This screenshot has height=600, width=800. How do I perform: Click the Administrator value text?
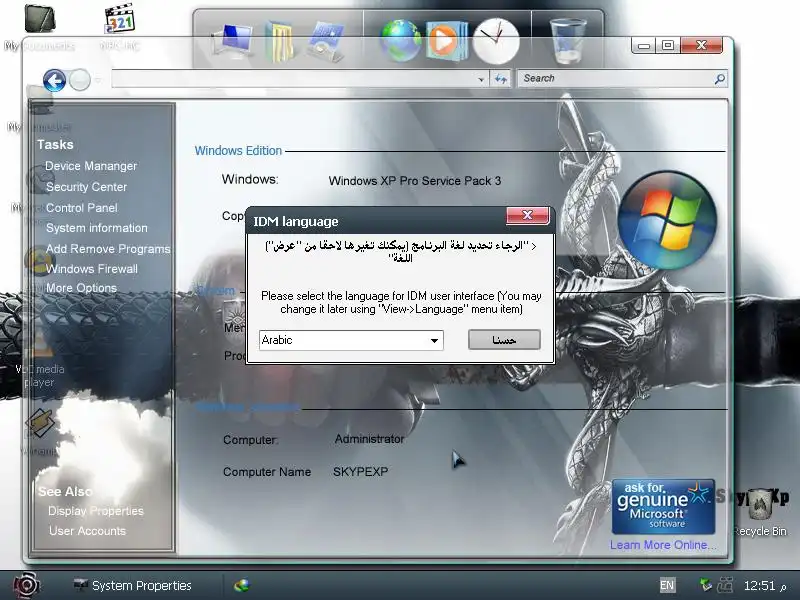click(x=369, y=439)
